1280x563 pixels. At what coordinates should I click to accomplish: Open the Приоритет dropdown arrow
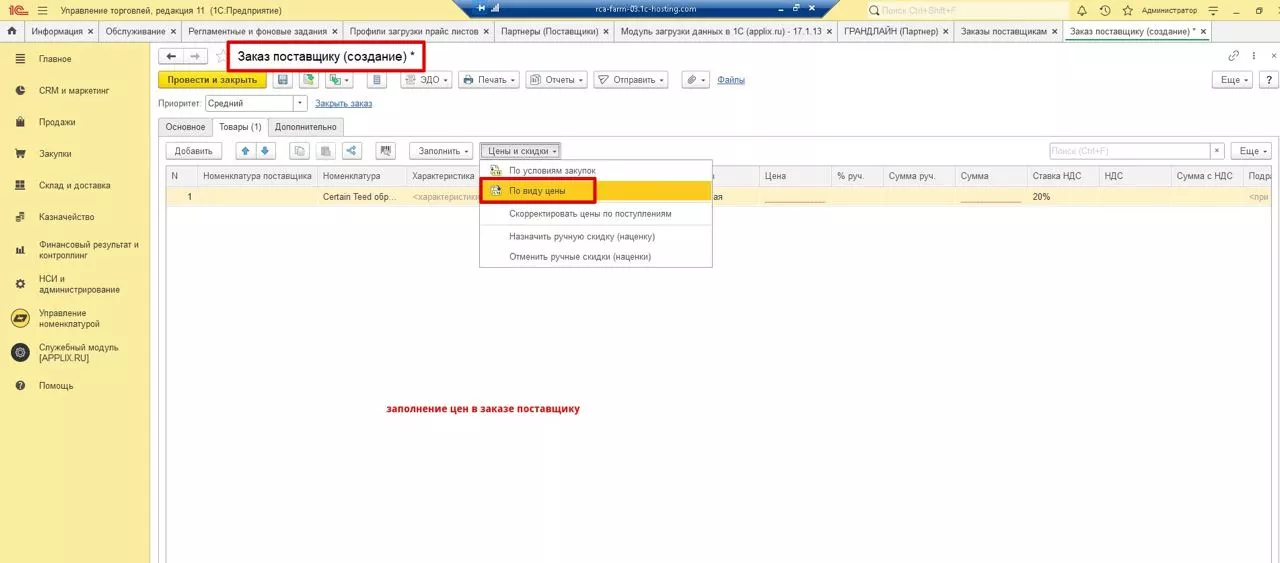click(300, 103)
